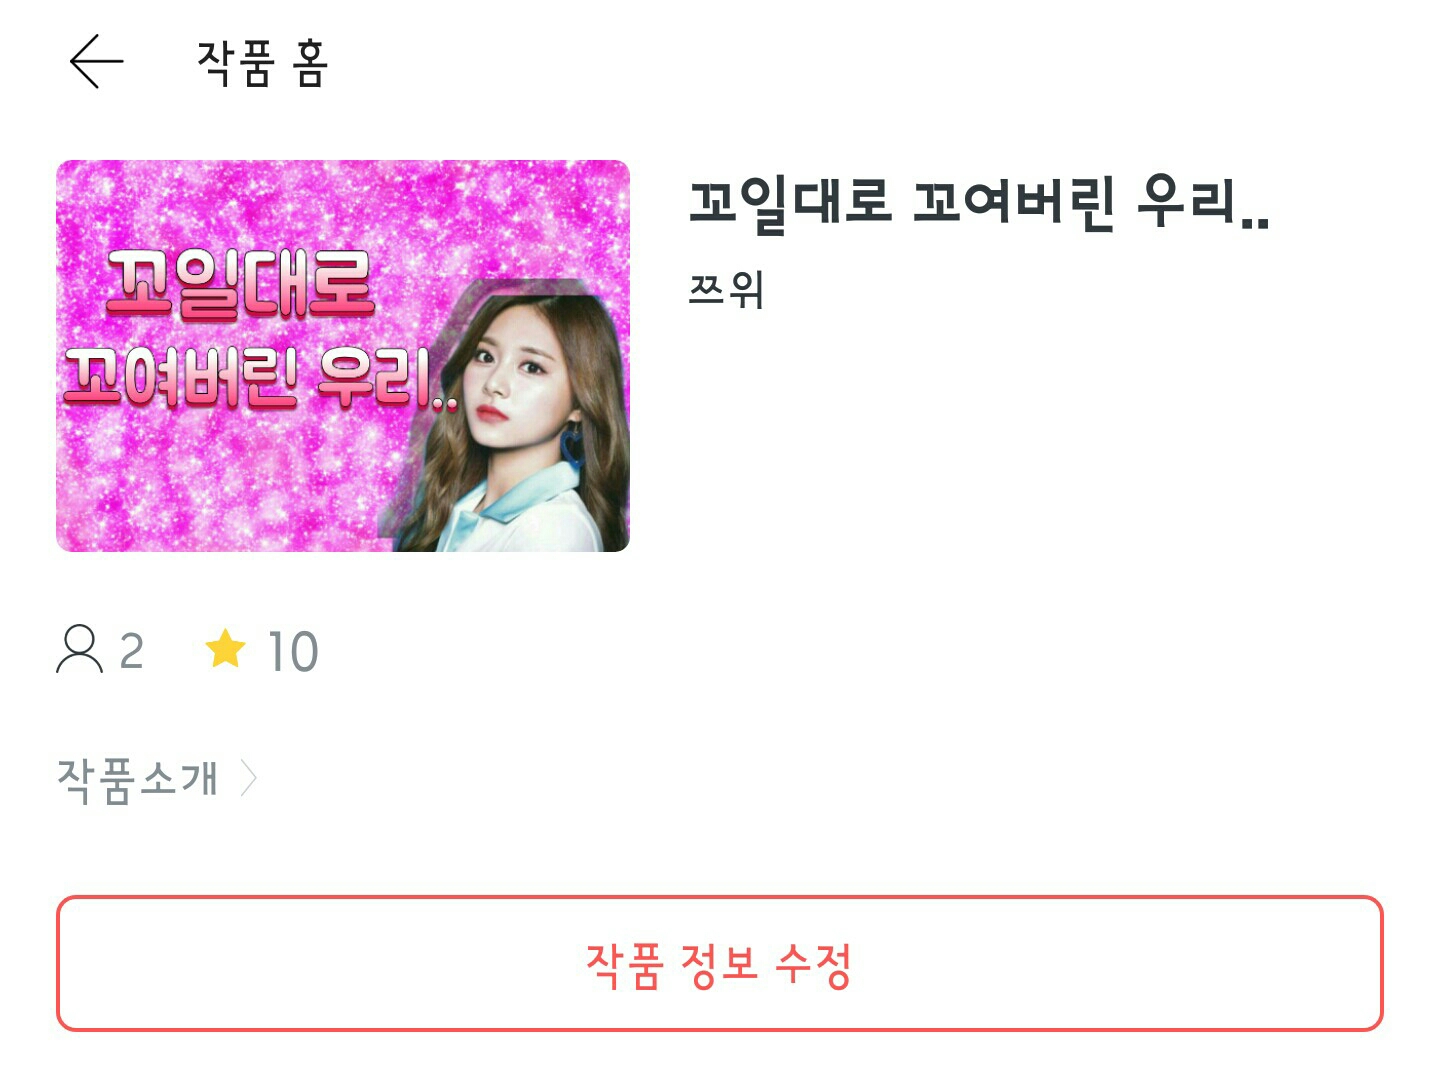Viewport: 1440px width, 1080px height.
Task: Open the 작품소개 section label
Action: click(x=137, y=779)
